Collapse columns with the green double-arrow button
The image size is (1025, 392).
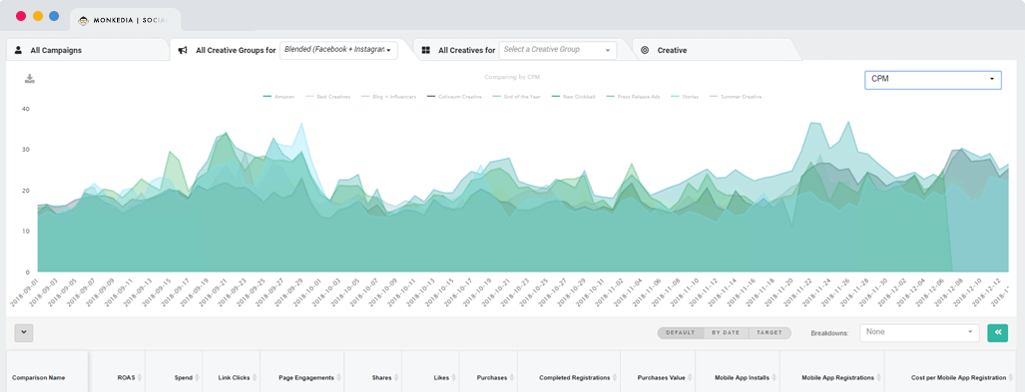998,333
